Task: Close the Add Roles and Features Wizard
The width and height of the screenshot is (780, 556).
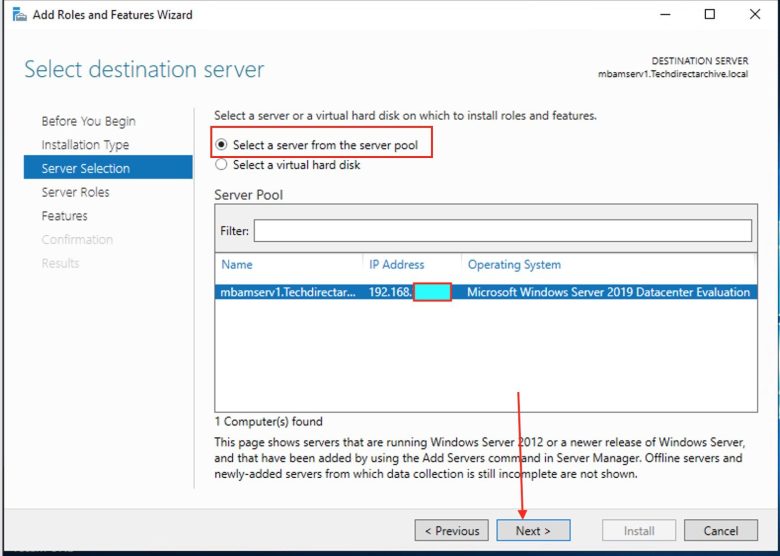Action: tap(755, 14)
